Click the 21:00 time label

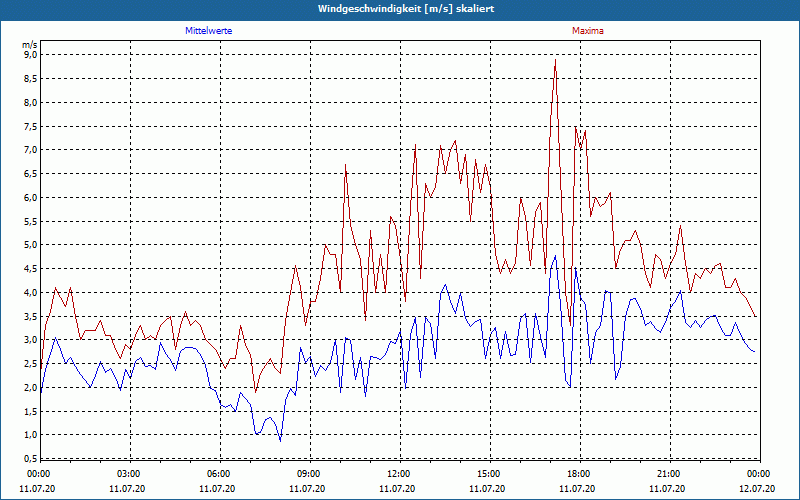[668, 474]
